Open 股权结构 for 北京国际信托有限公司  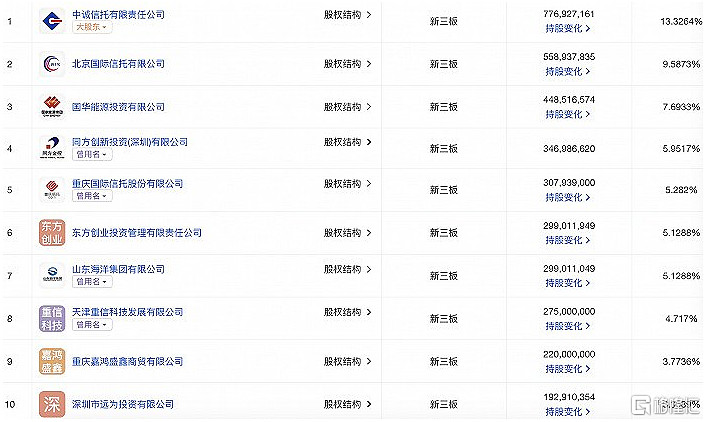point(347,64)
